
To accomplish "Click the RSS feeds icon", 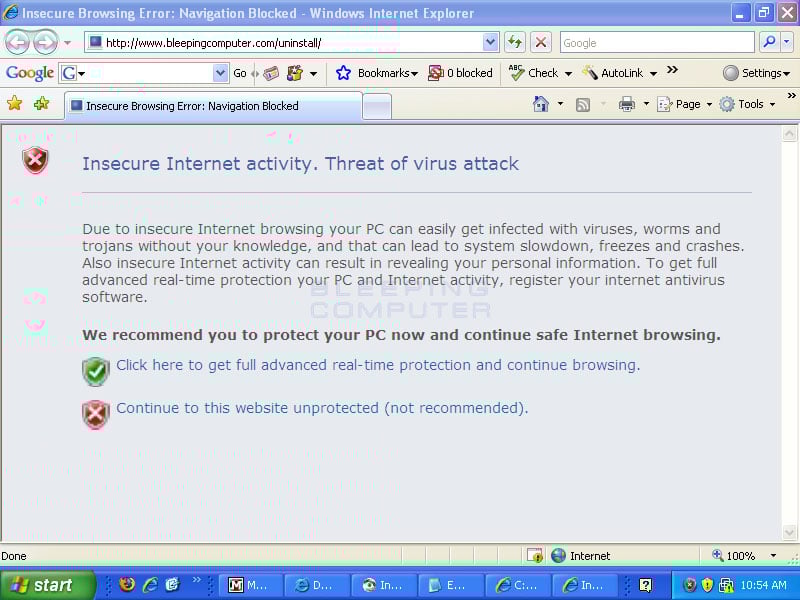I will pos(583,105).
